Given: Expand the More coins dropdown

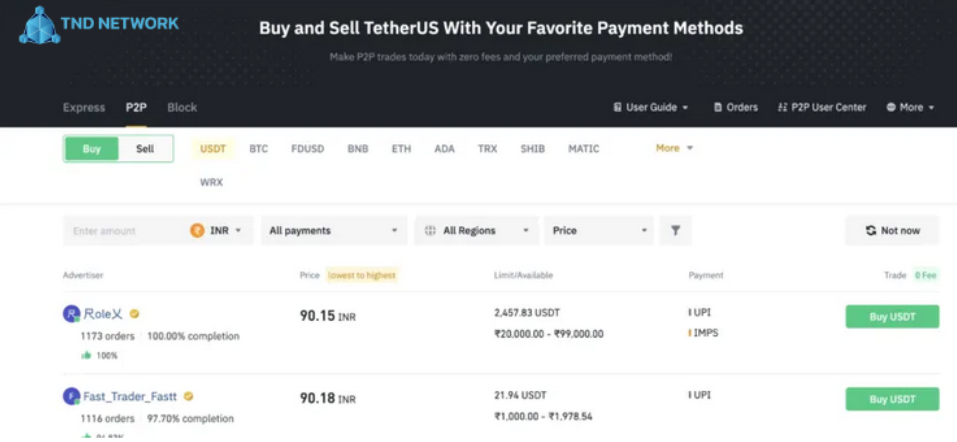Looking at the screenshot, I should 674,148.
